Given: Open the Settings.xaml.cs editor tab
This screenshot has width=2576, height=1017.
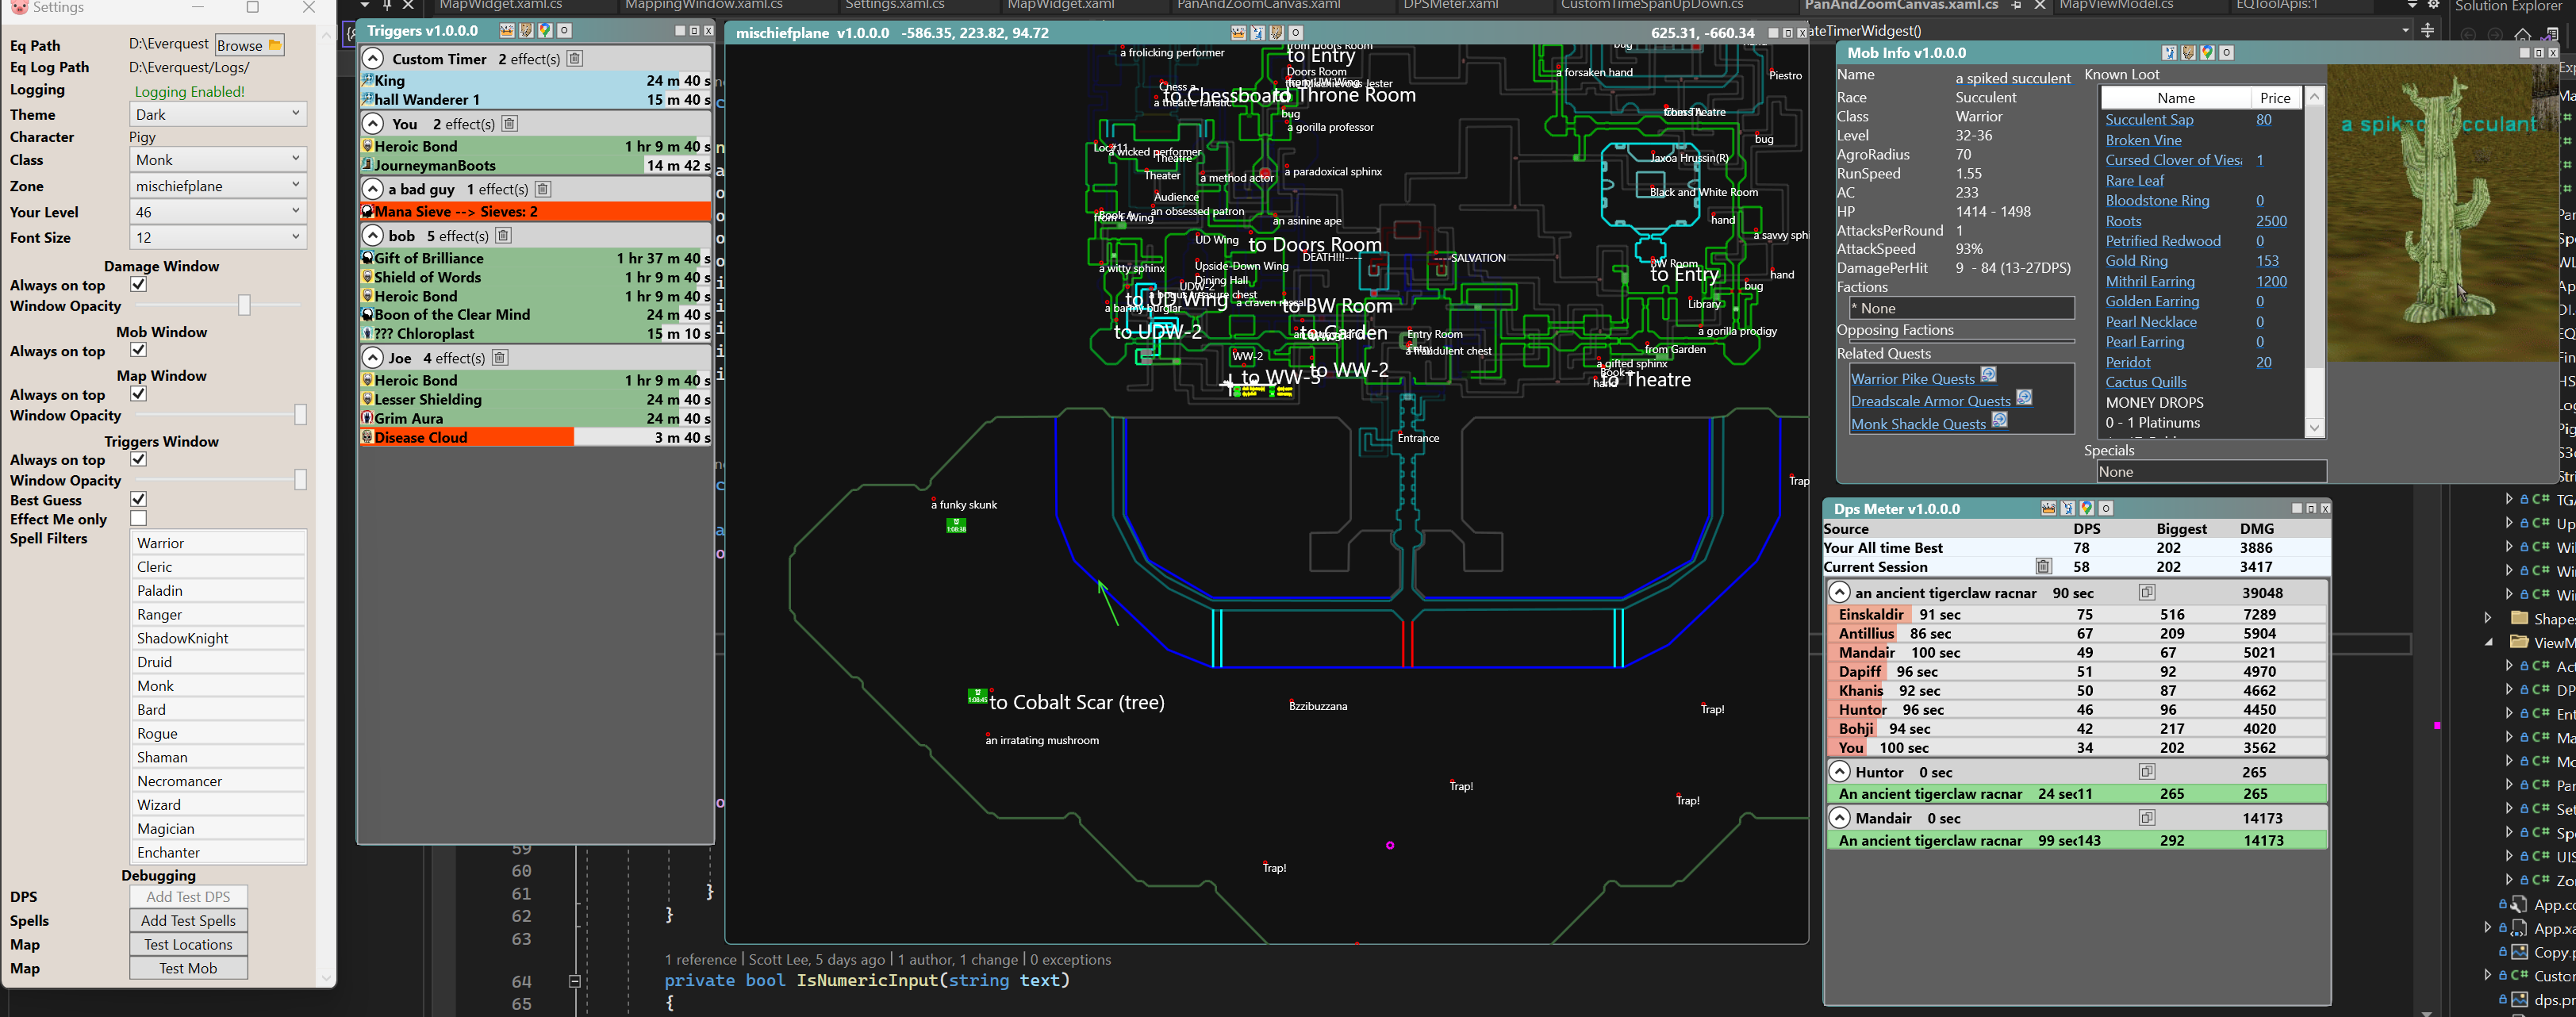Looking at the screenshot, I should click(894, 5).
